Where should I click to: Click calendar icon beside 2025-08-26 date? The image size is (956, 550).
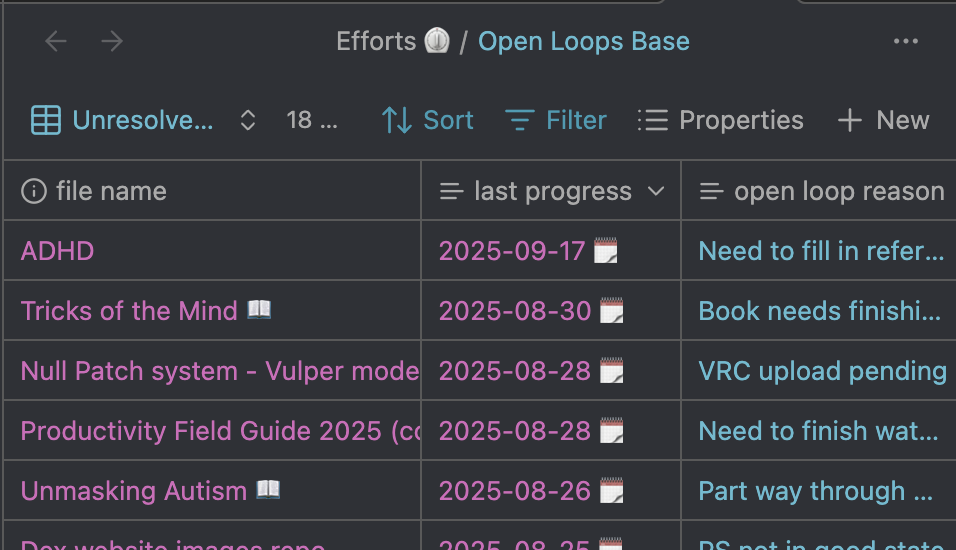point(611,491)
